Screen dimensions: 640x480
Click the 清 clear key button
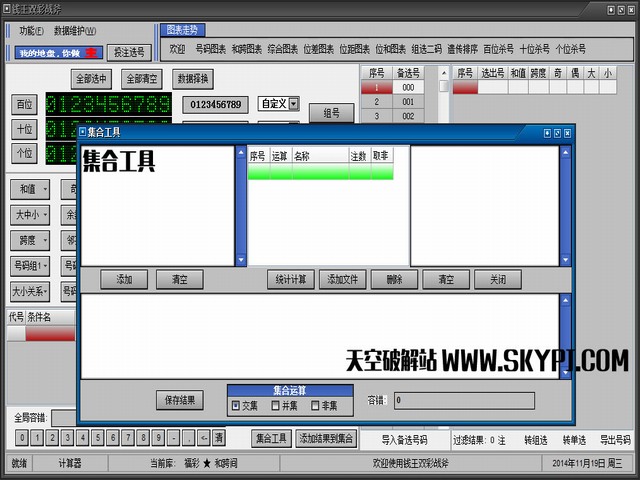click(218, 437)
